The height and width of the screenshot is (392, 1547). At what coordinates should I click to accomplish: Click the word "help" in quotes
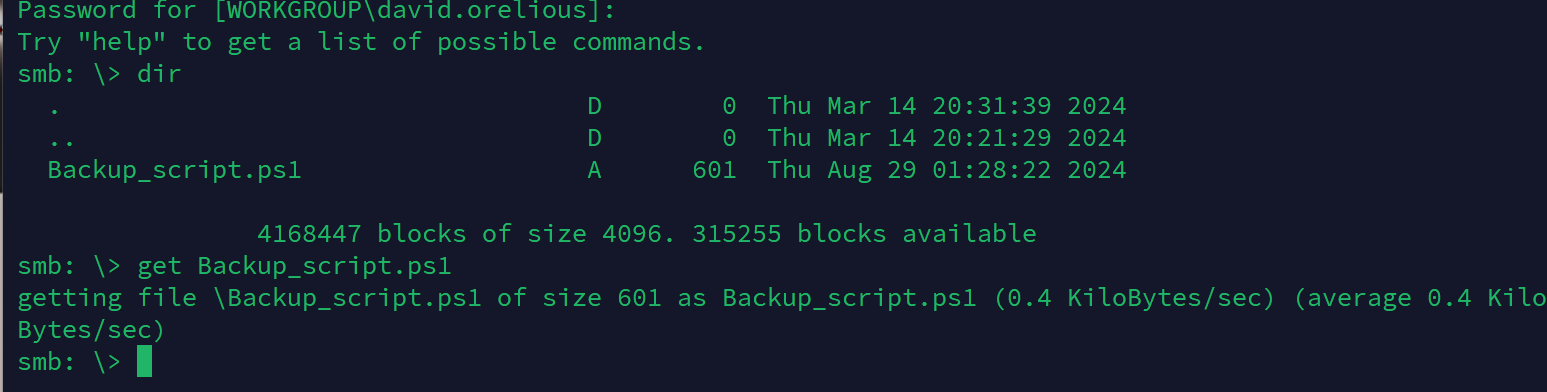(x=123, y=42)
